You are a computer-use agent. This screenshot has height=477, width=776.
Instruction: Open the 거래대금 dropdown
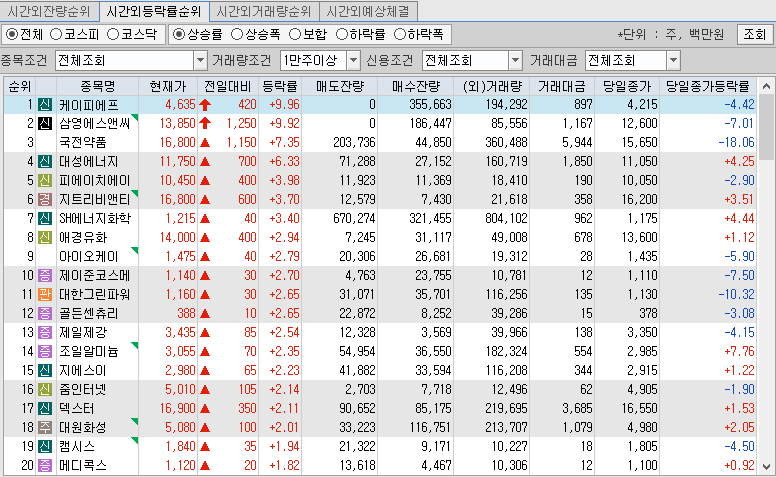click(x=673, y=61)
